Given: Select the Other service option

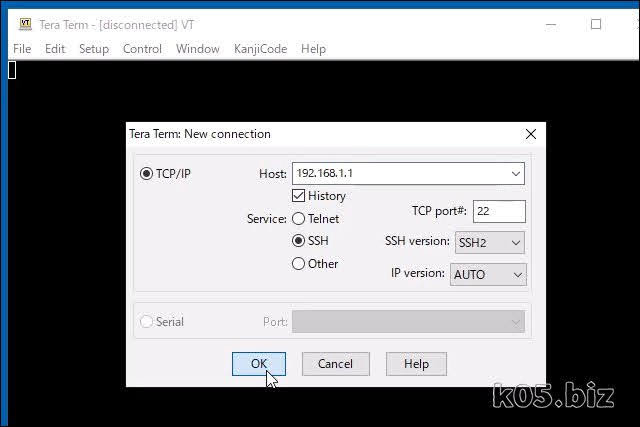Looking at the screenshot, I should tap(298, 264).
